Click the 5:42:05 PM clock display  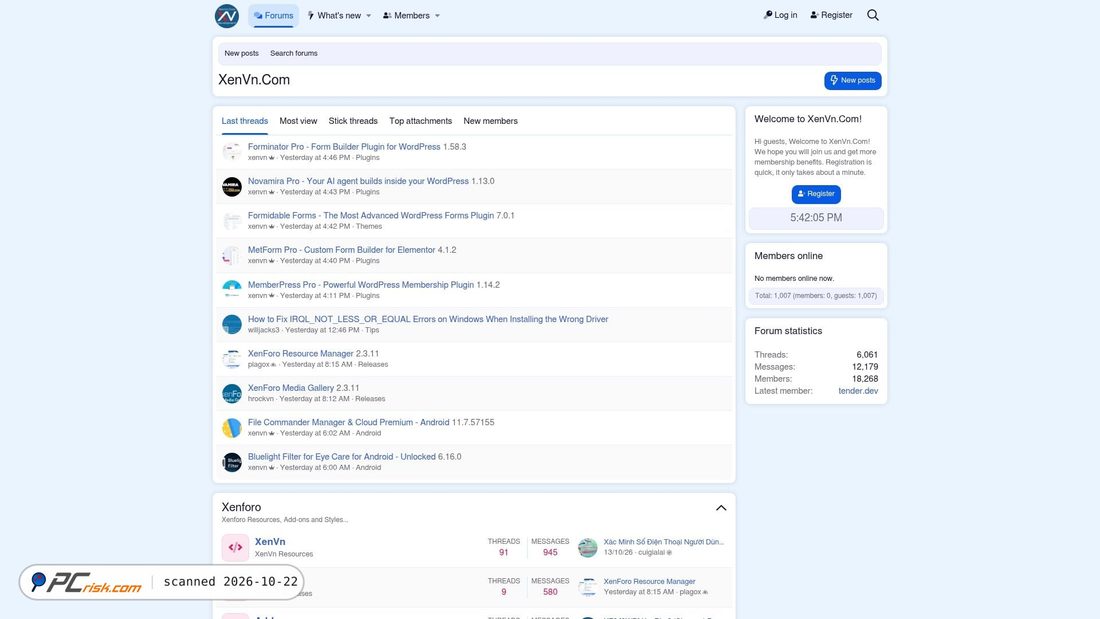point(816,218)
